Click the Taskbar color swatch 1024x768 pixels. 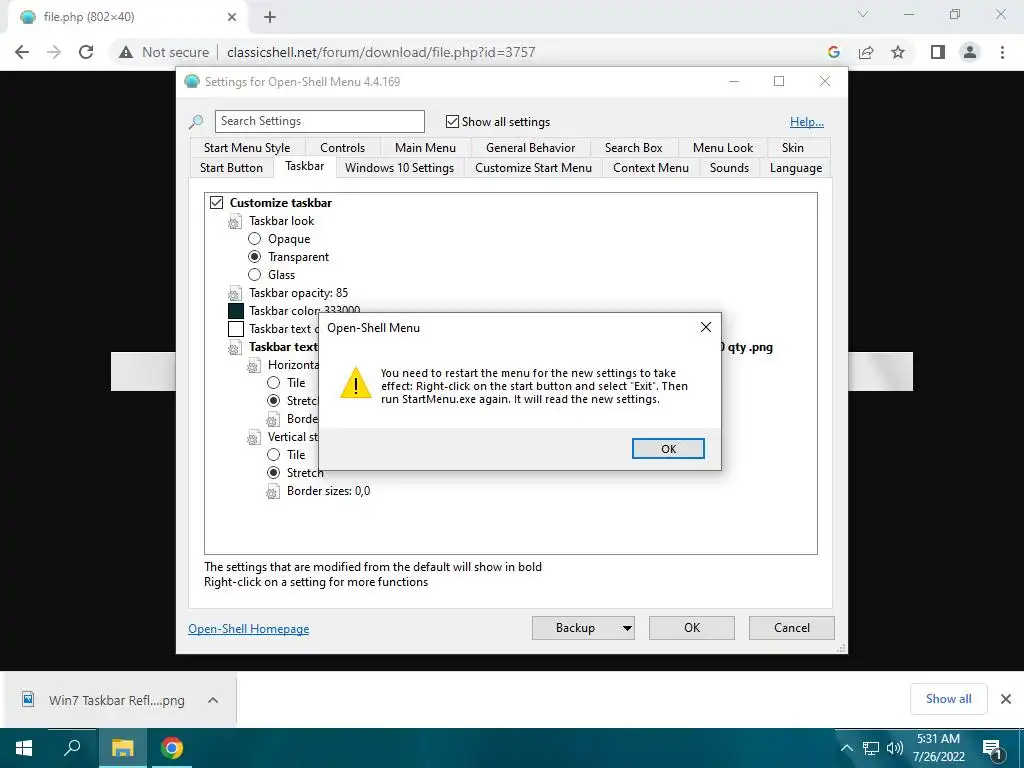tap(236, 311)
